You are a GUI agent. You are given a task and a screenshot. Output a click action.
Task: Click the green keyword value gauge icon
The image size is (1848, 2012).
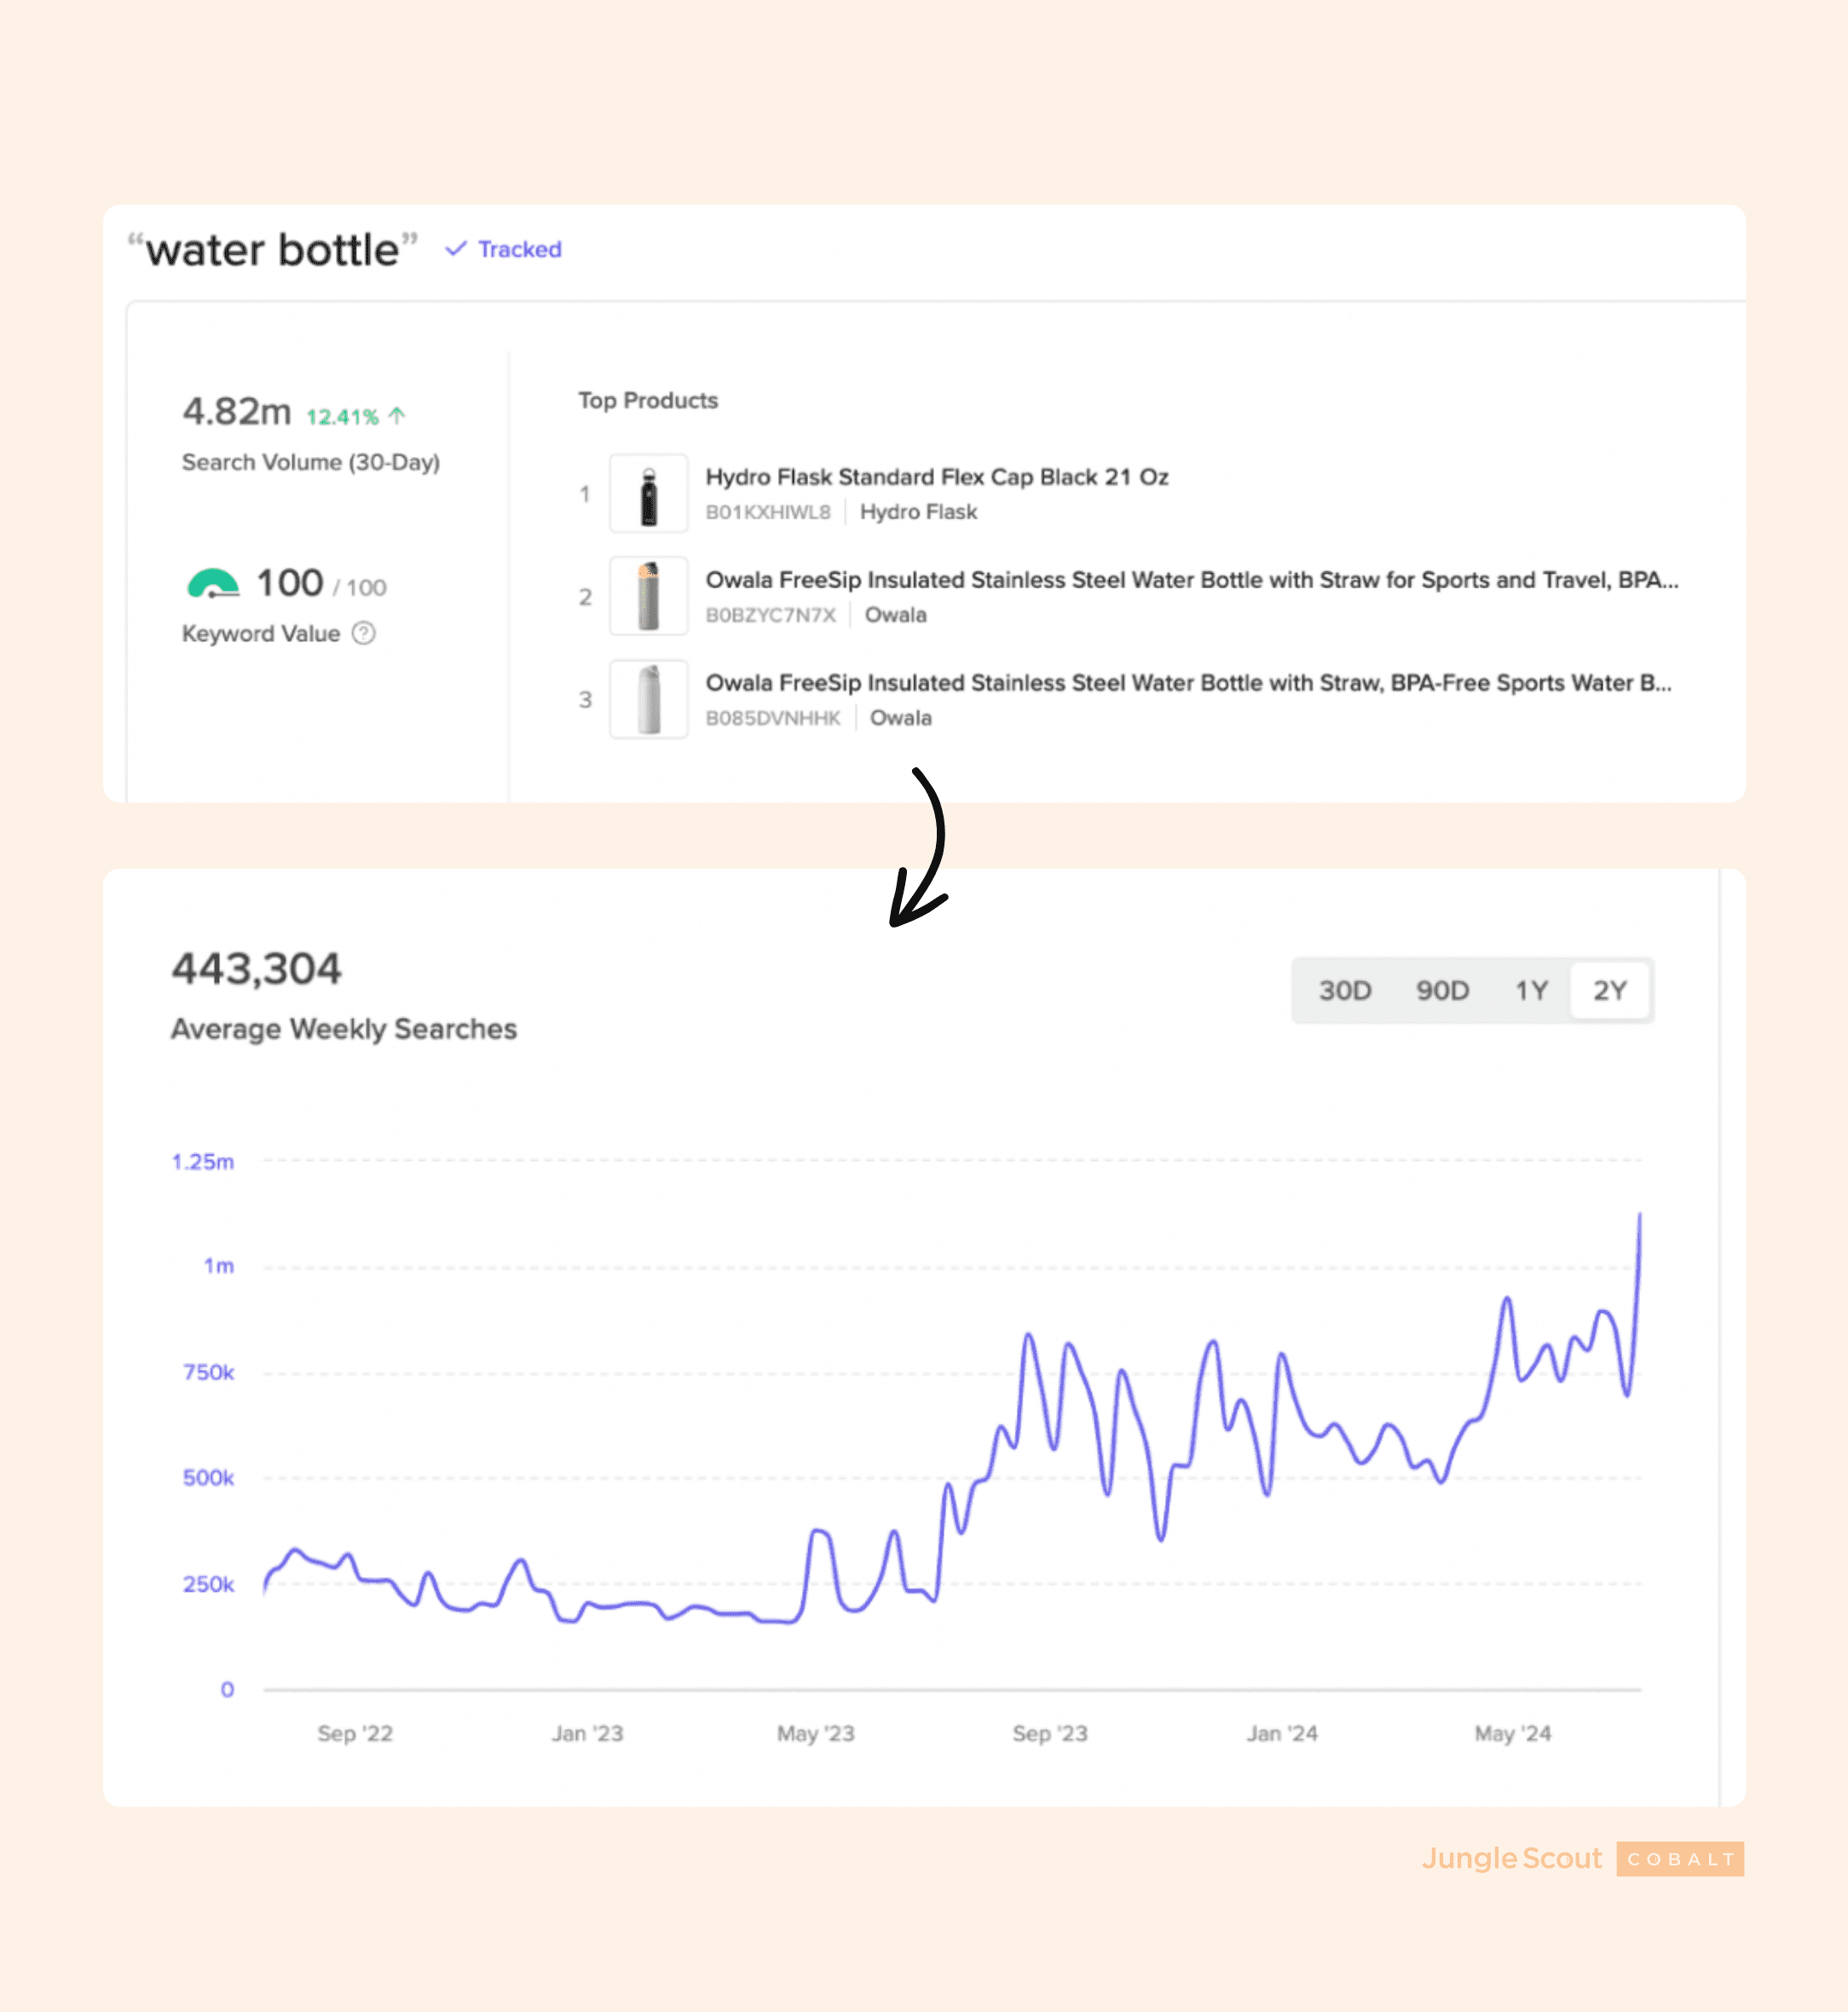tap(213, 583)
